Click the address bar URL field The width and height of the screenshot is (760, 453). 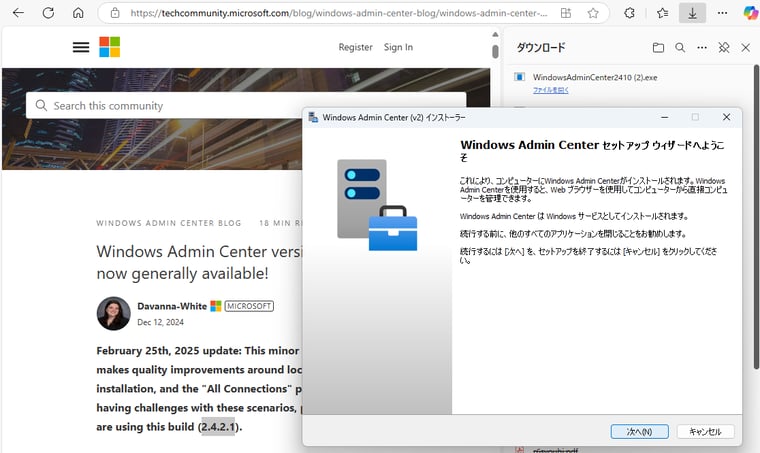point(338,13)
